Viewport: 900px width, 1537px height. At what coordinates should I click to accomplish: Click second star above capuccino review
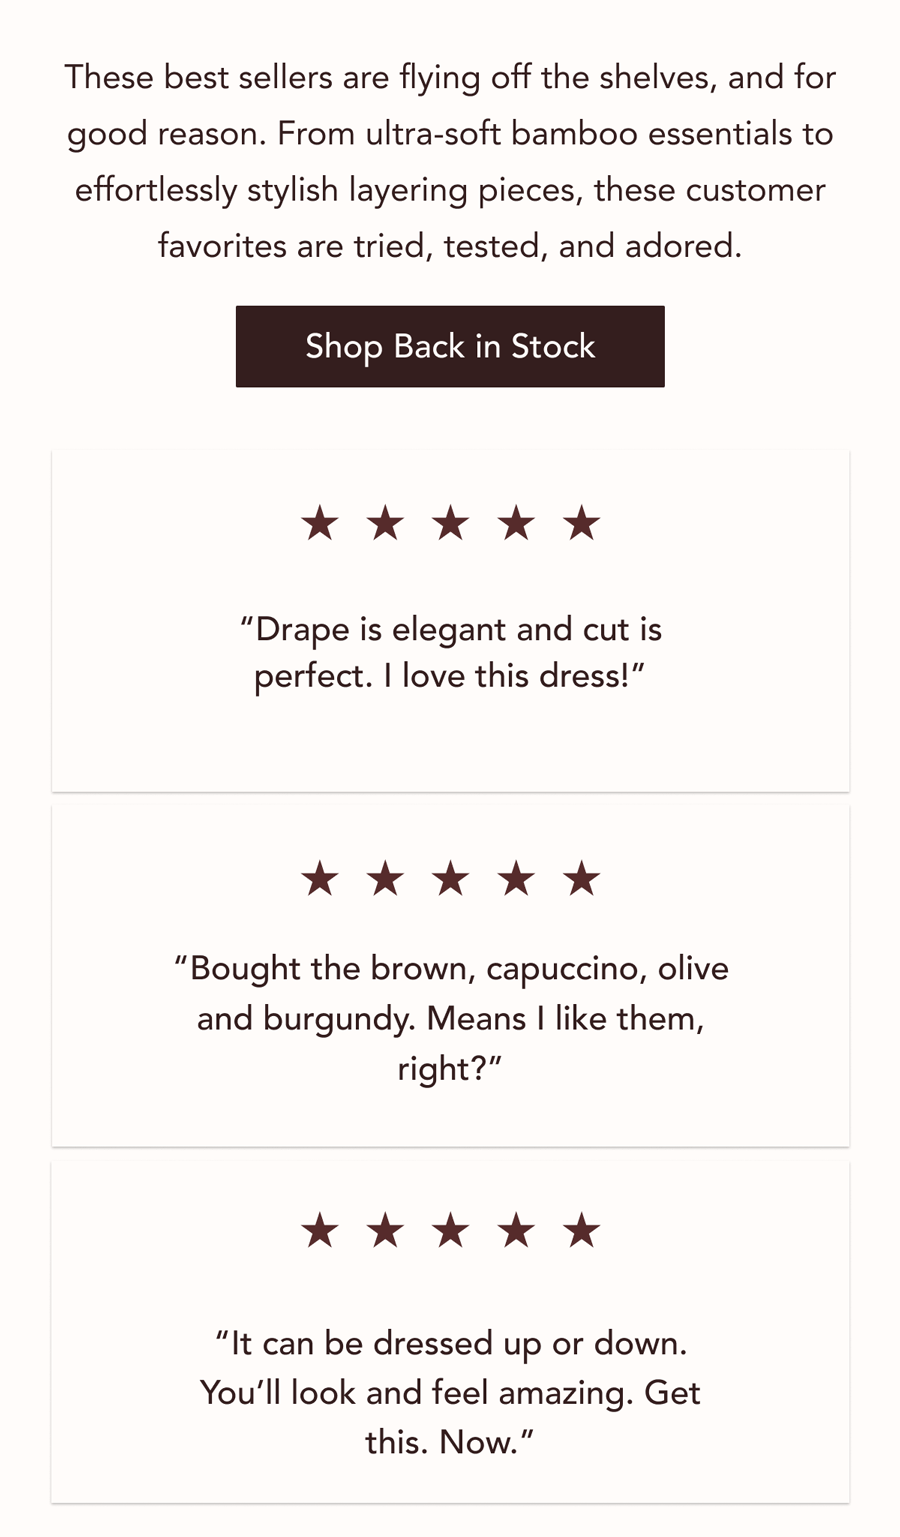(385, 879)
